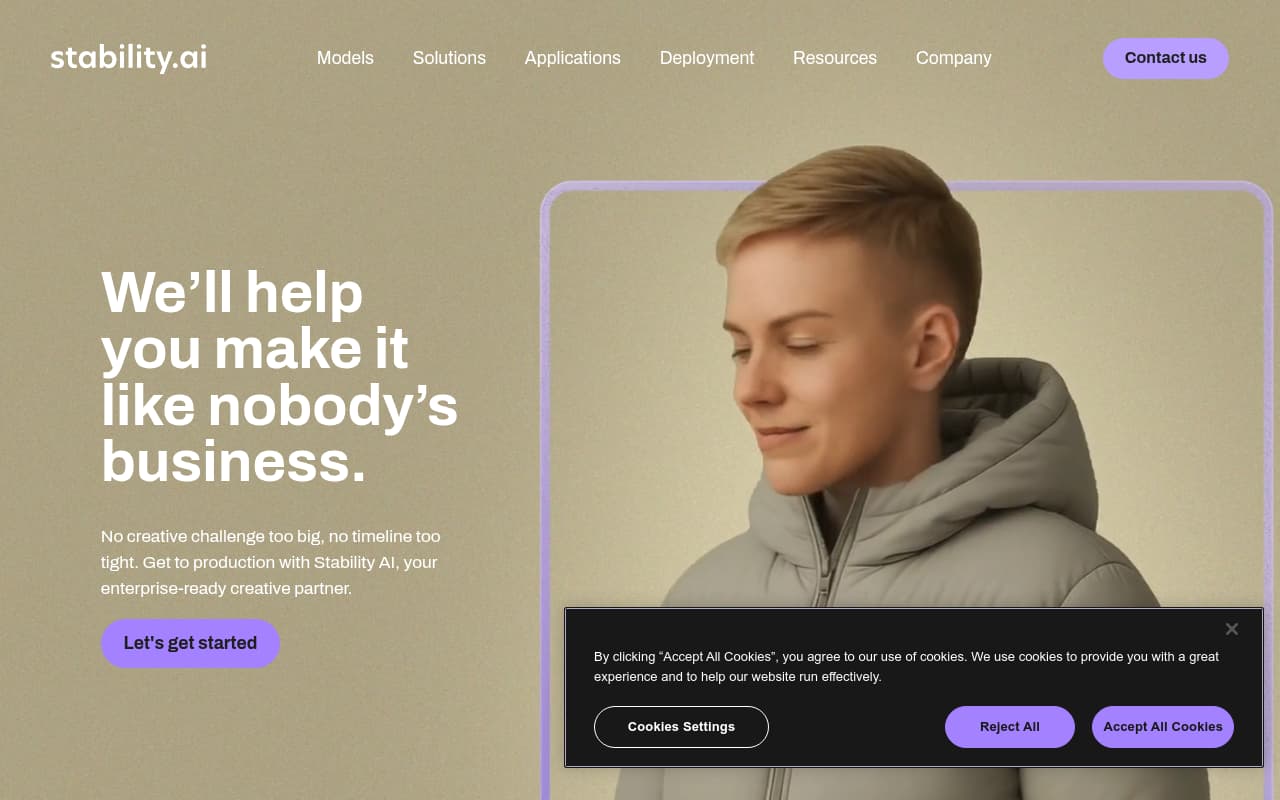1280x800 pixels.
Task: Open the Models menu
Action: pos(345,58)
